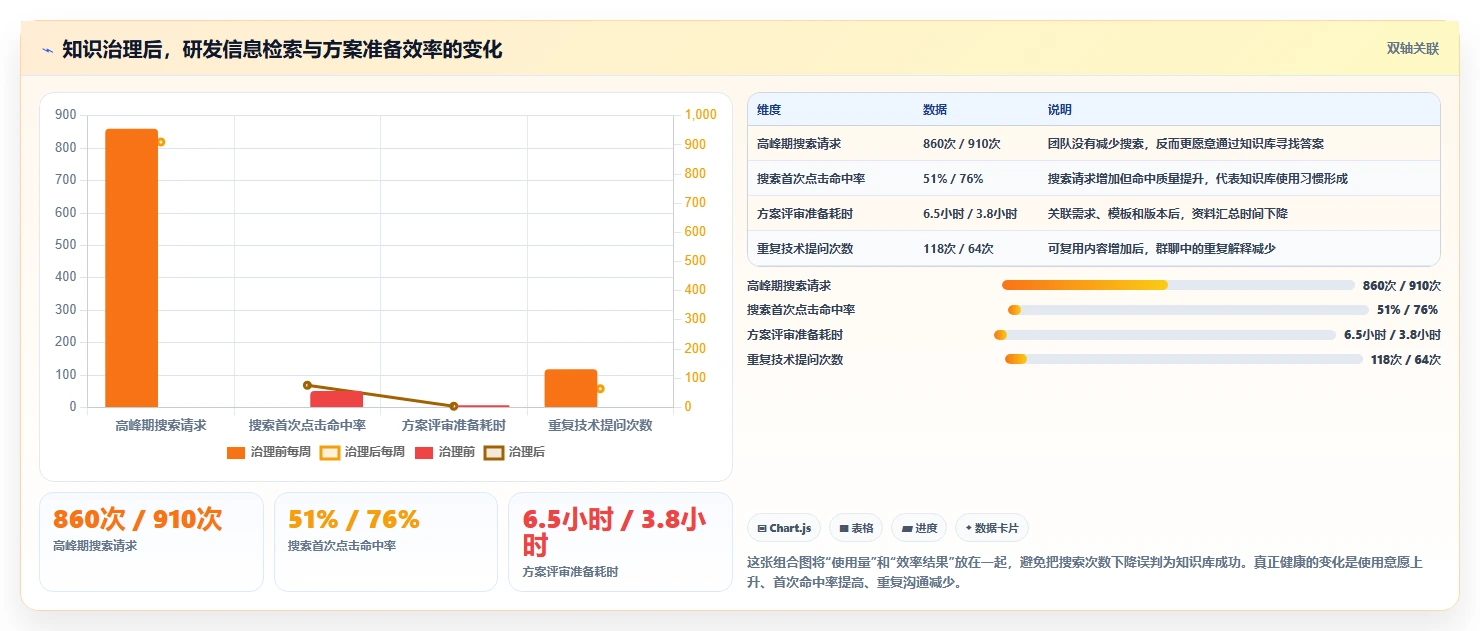Click the orange 重复技术提问次数 bar in the chart

571,388
